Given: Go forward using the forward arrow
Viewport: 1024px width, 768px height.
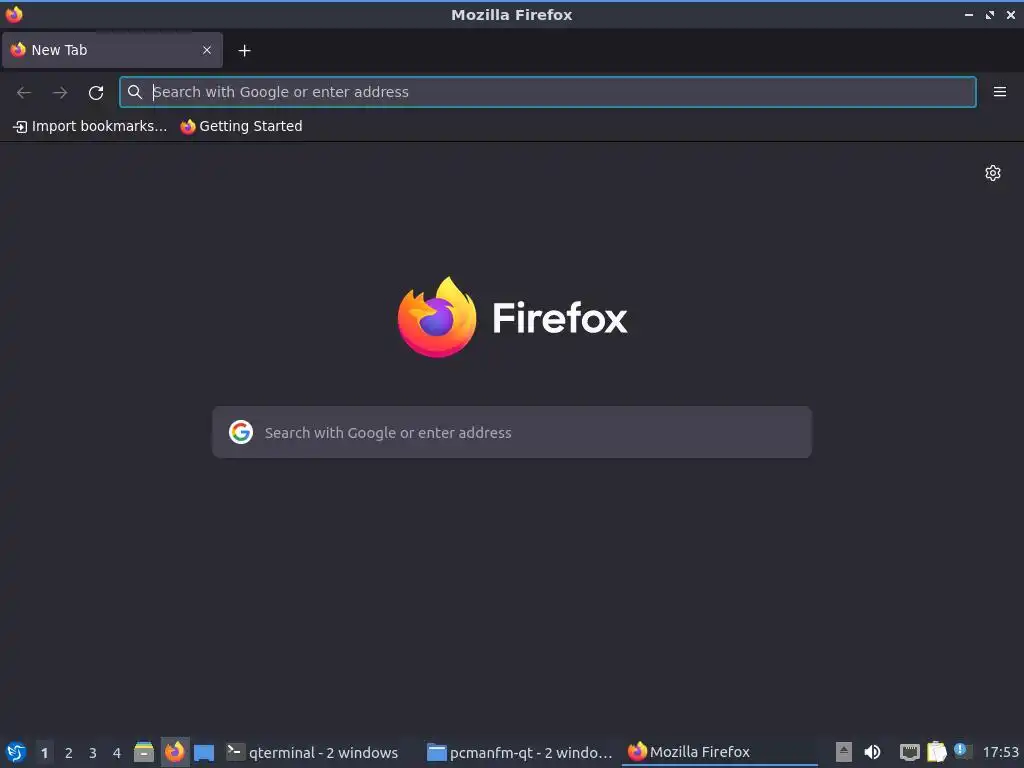Looking at the screenshot, I should (60, 93).
